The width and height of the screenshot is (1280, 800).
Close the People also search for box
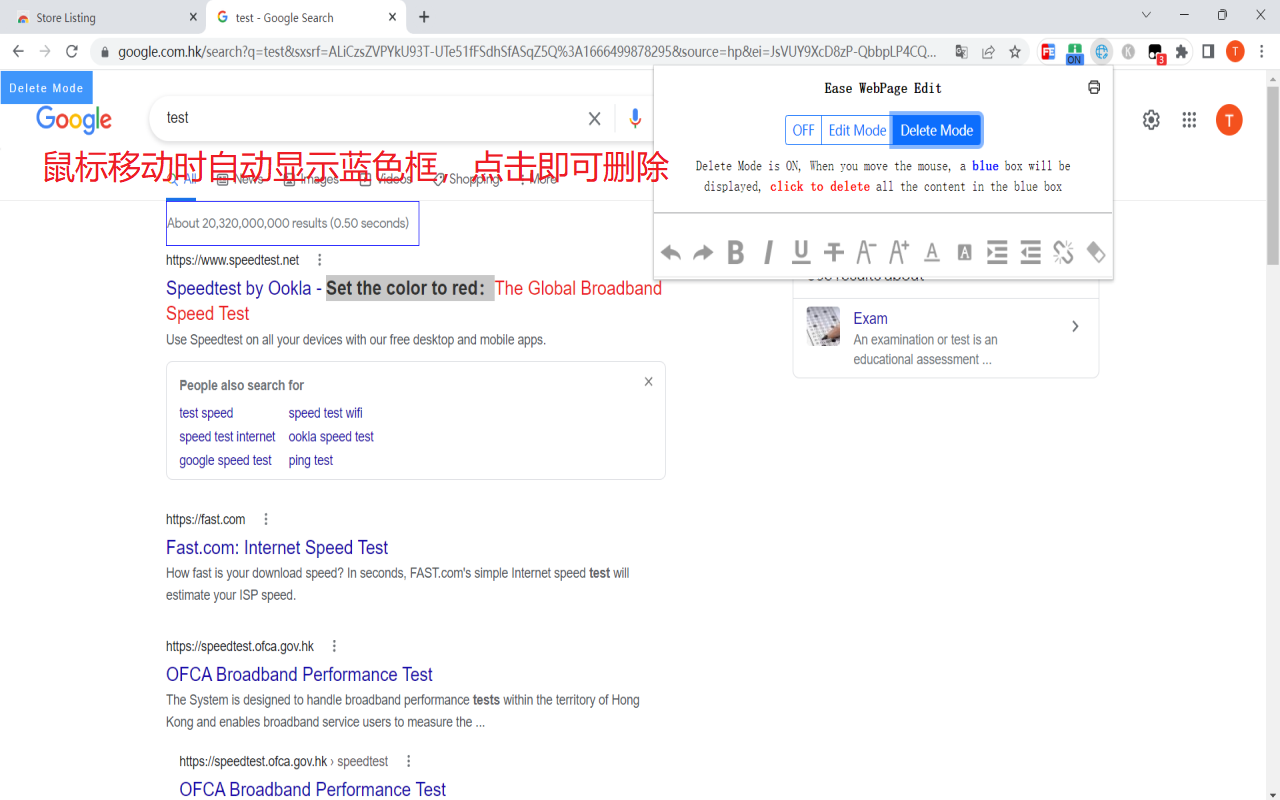coord(648,381)
